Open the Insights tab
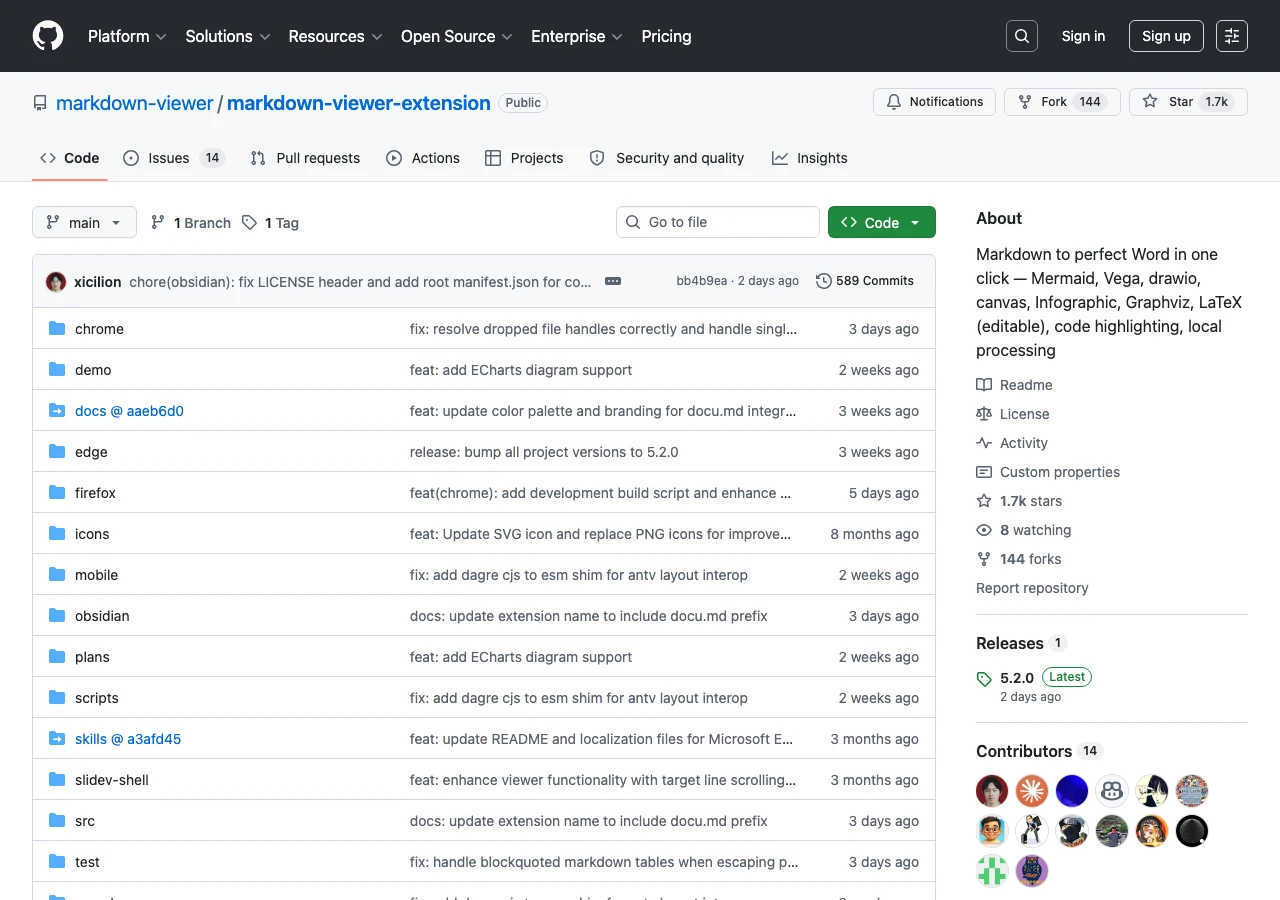This screenshot has height=900, width=1280. pos(810,158)
